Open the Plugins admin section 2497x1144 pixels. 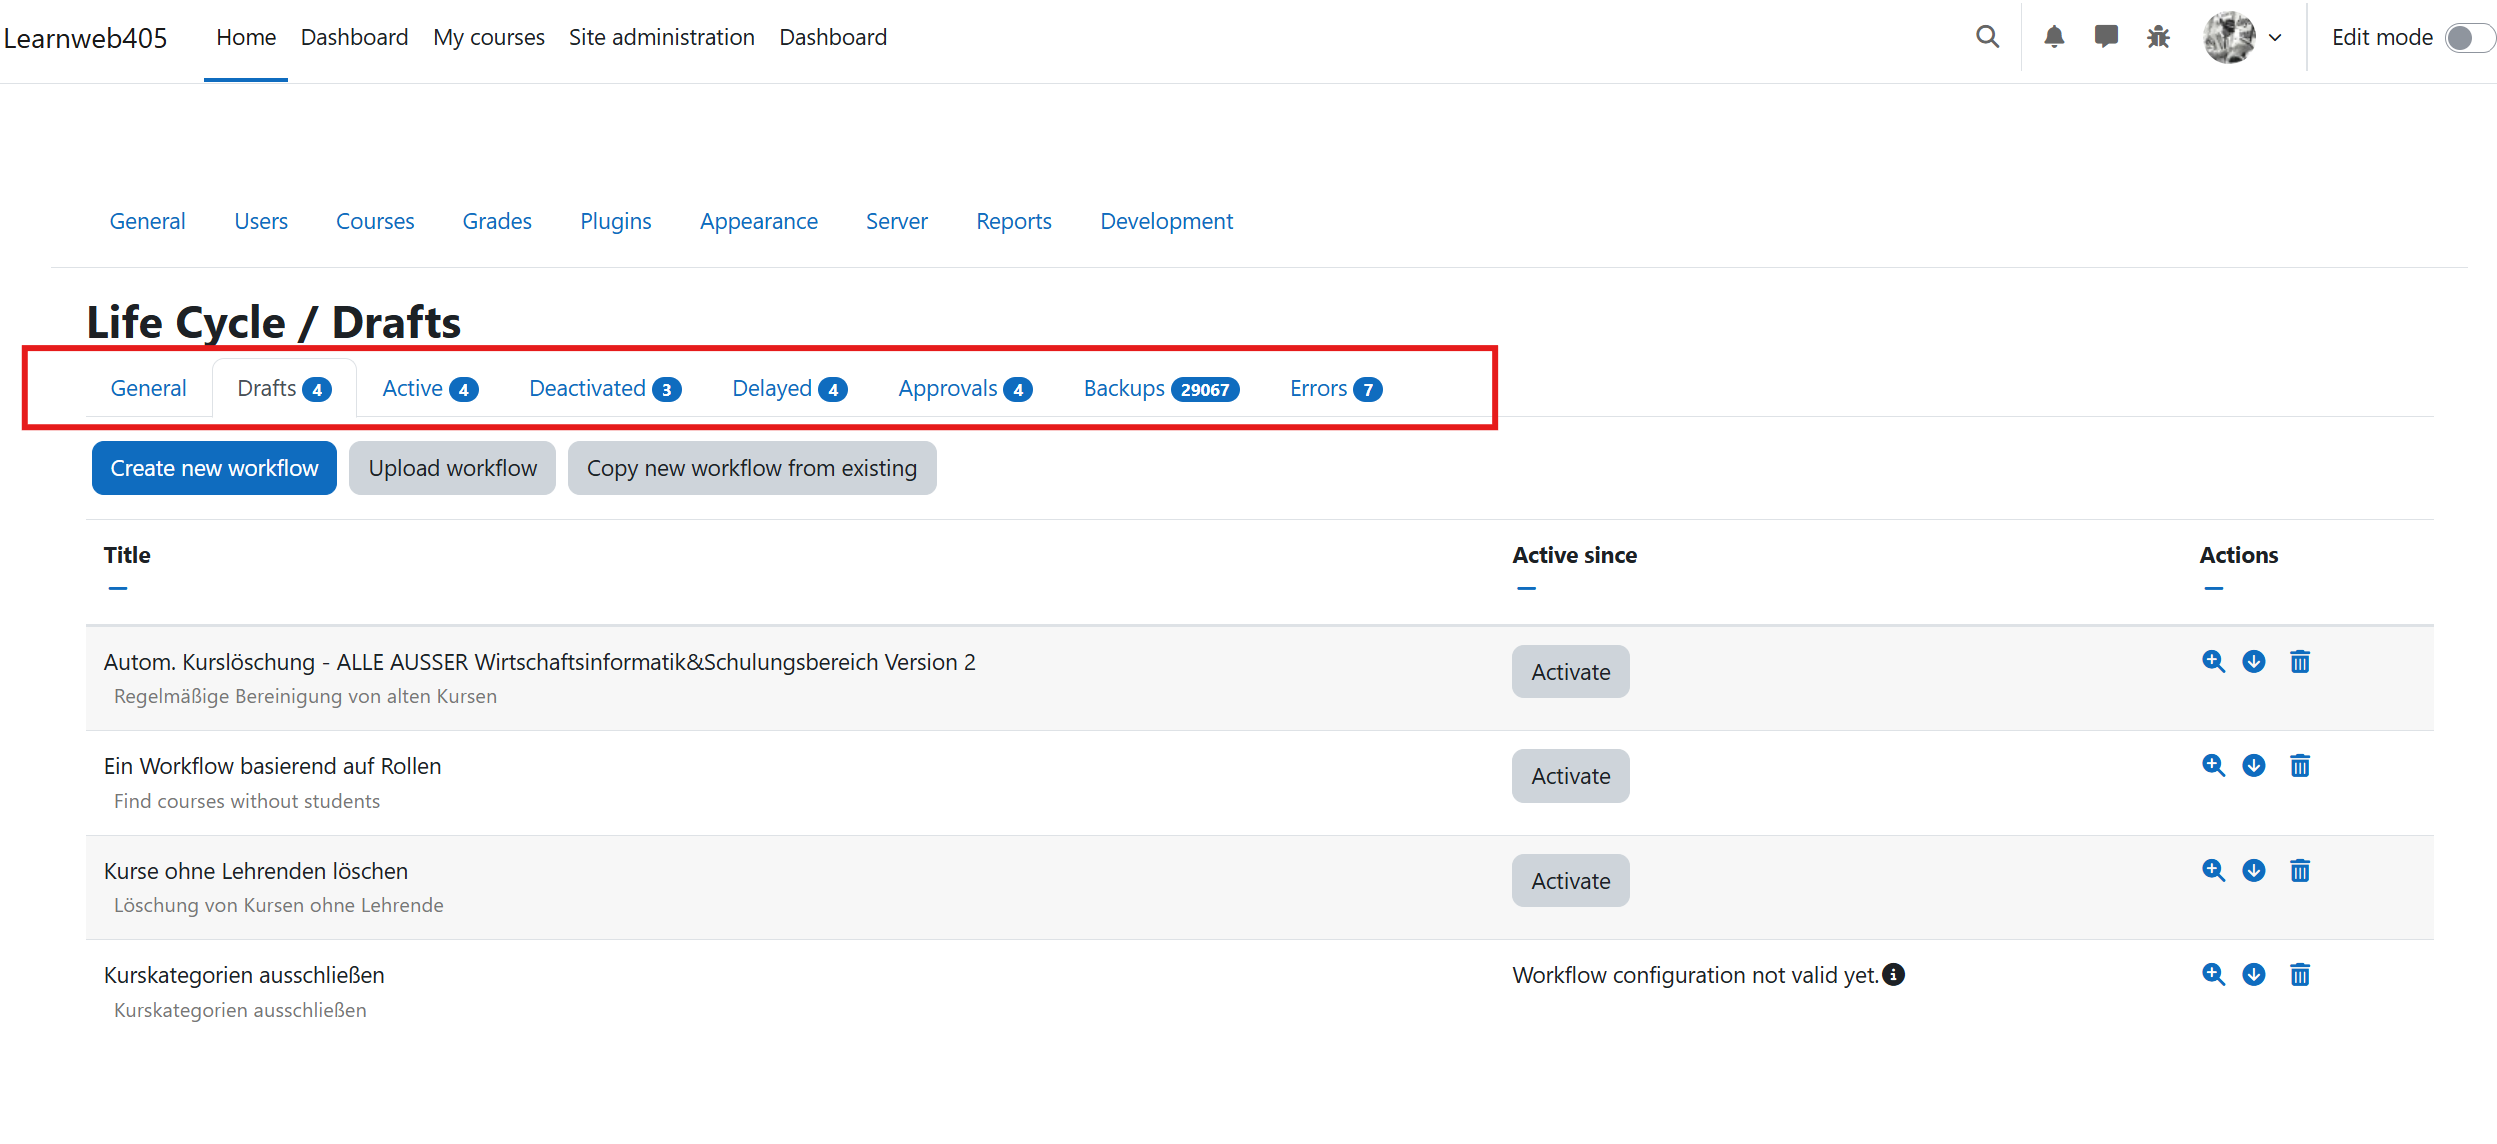(615, 221)
